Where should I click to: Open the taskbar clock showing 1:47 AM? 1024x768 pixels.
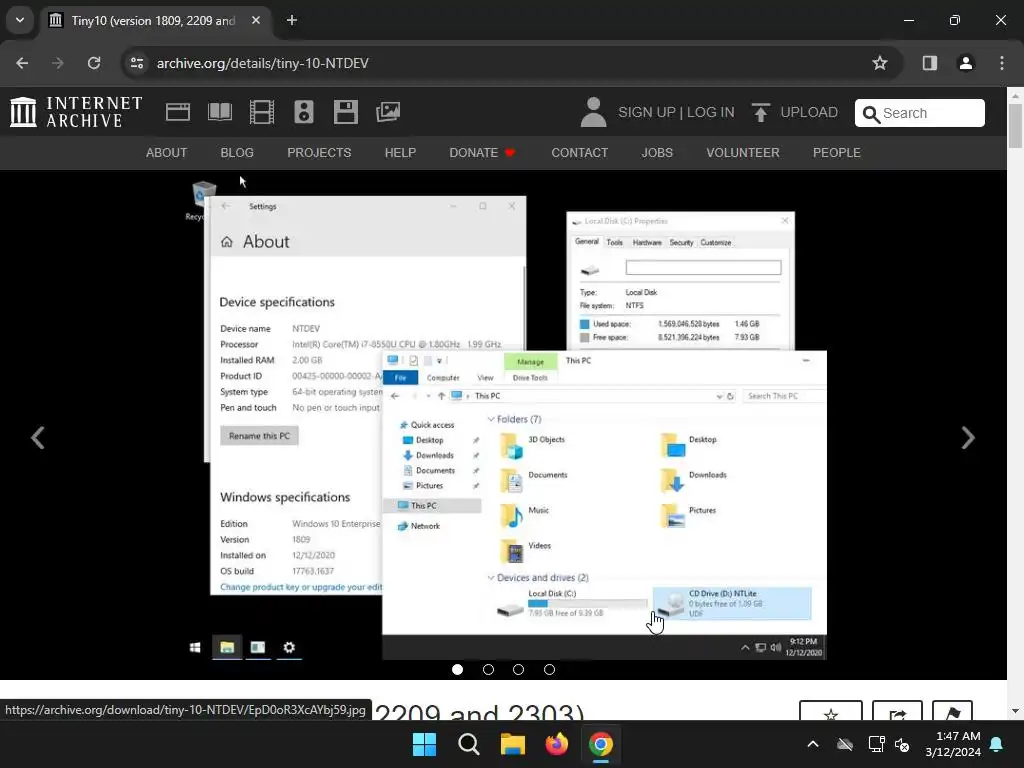pyautogui.click(x=953, y=744)
